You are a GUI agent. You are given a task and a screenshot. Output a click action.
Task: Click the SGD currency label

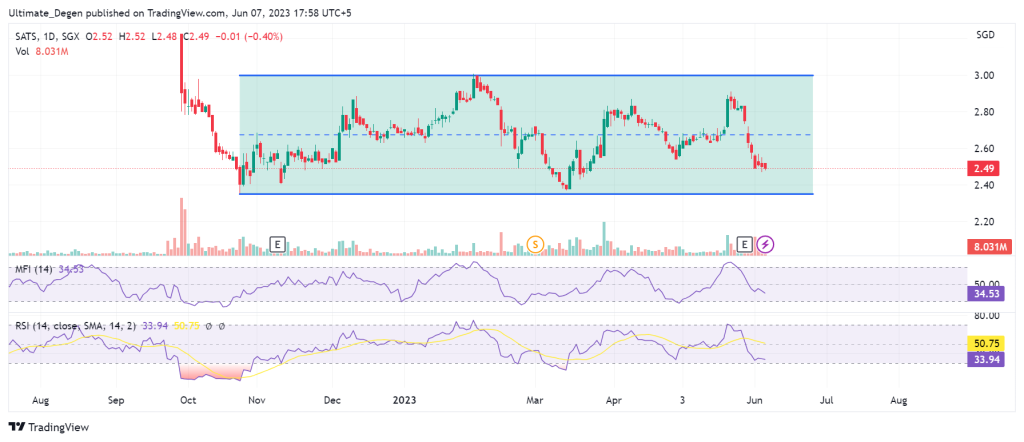[x=985, y=35]
